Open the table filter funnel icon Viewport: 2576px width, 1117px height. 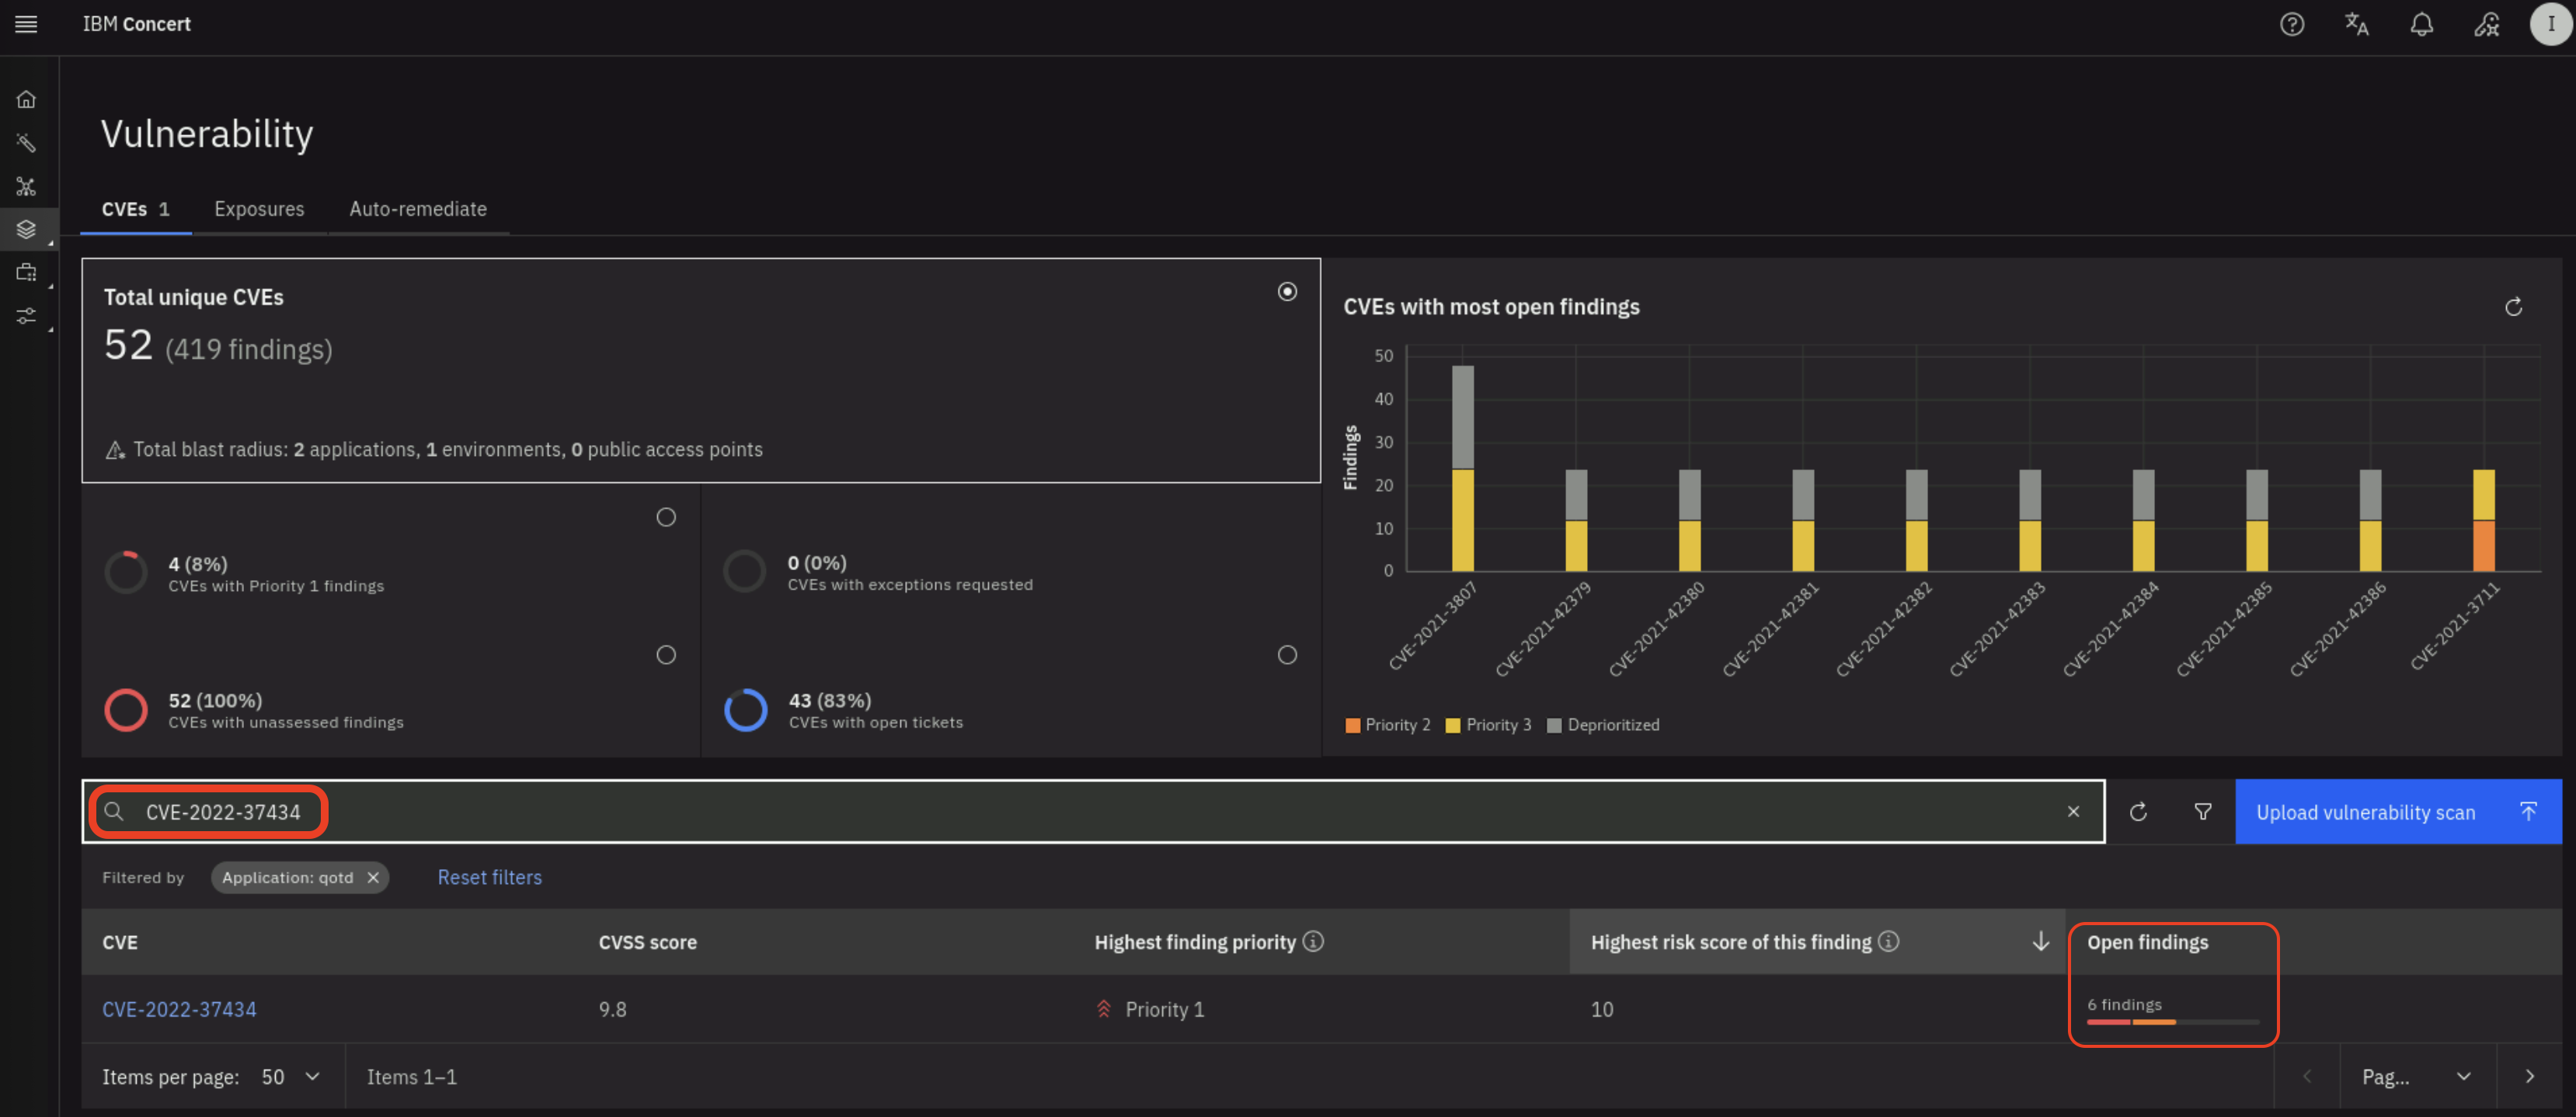coord(2202,812)
